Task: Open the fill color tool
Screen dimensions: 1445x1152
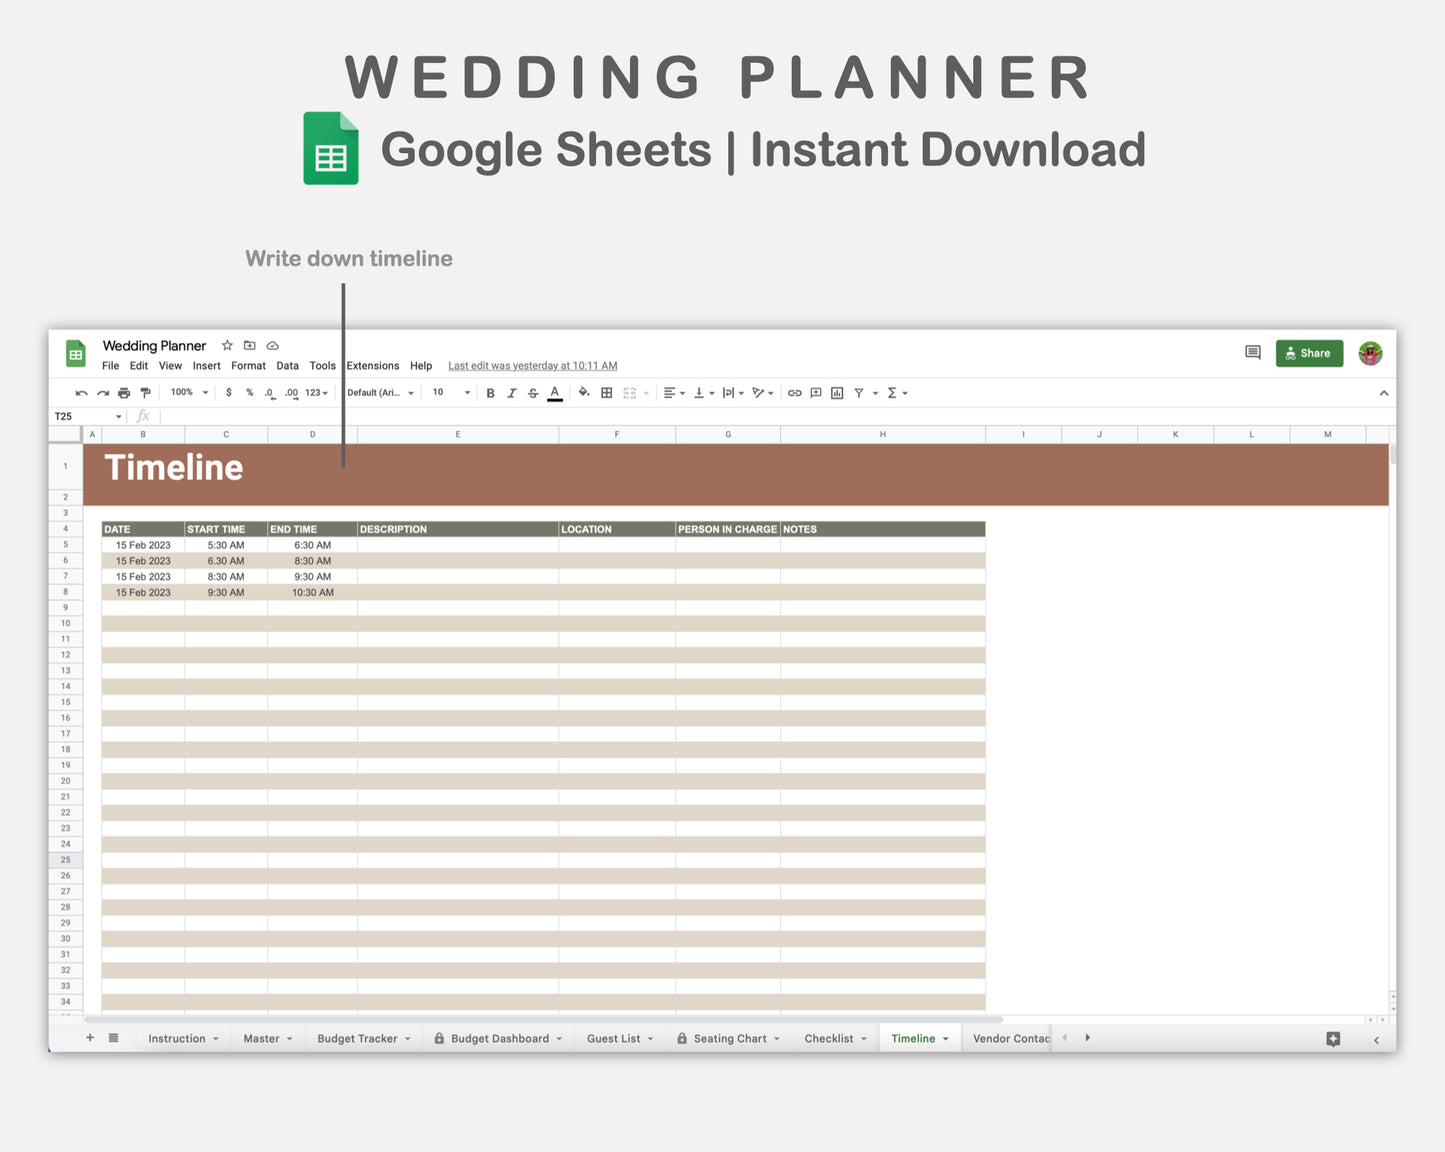Action: [584, 392]
